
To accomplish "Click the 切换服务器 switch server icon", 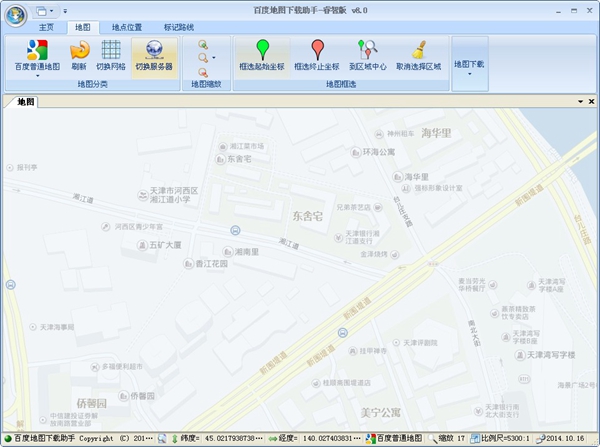I will [x=154, y=55].
